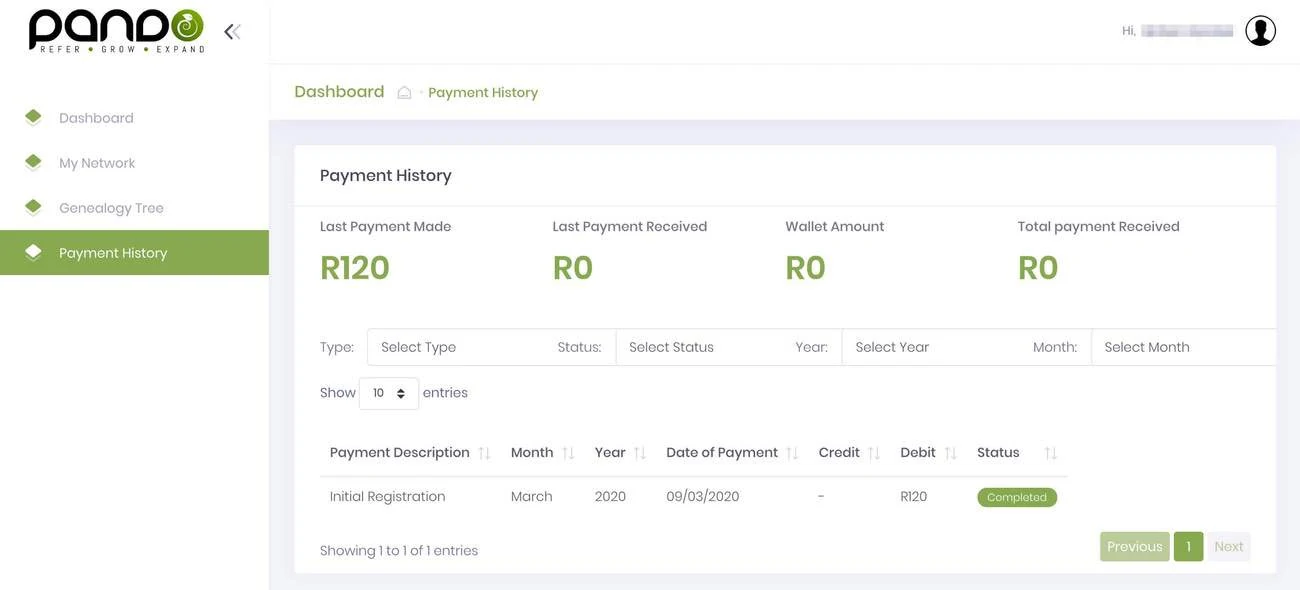This screenshot has height=590, width=1300.
Task: Click the Initial Registration cell
Action: tap(387, 496)
